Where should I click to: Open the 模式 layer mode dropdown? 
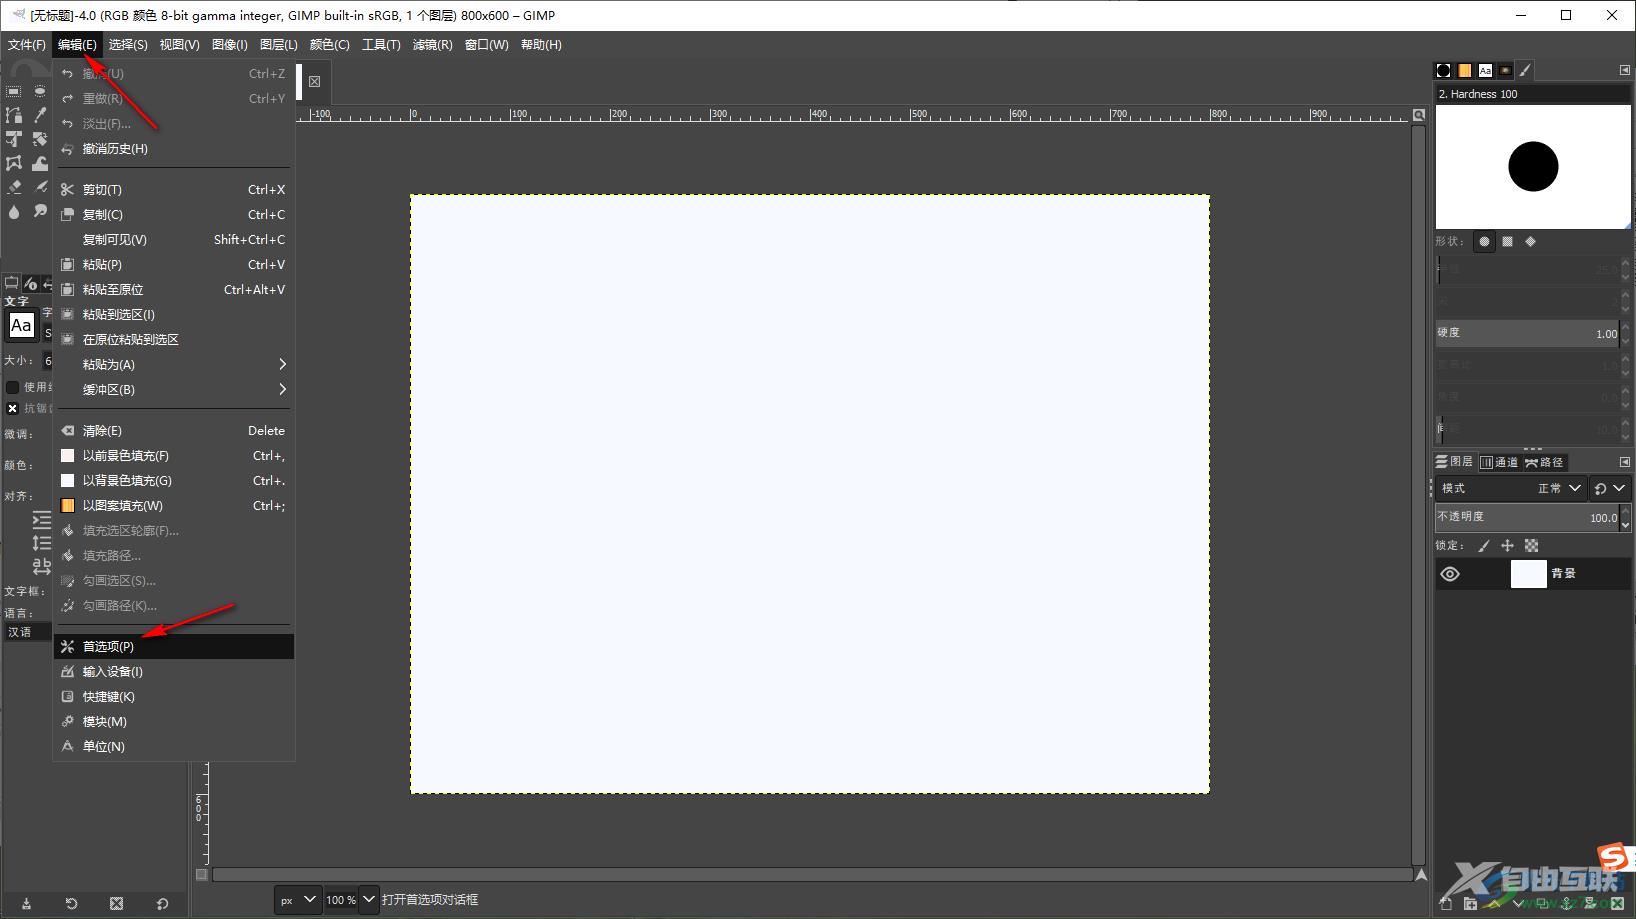1511,488
